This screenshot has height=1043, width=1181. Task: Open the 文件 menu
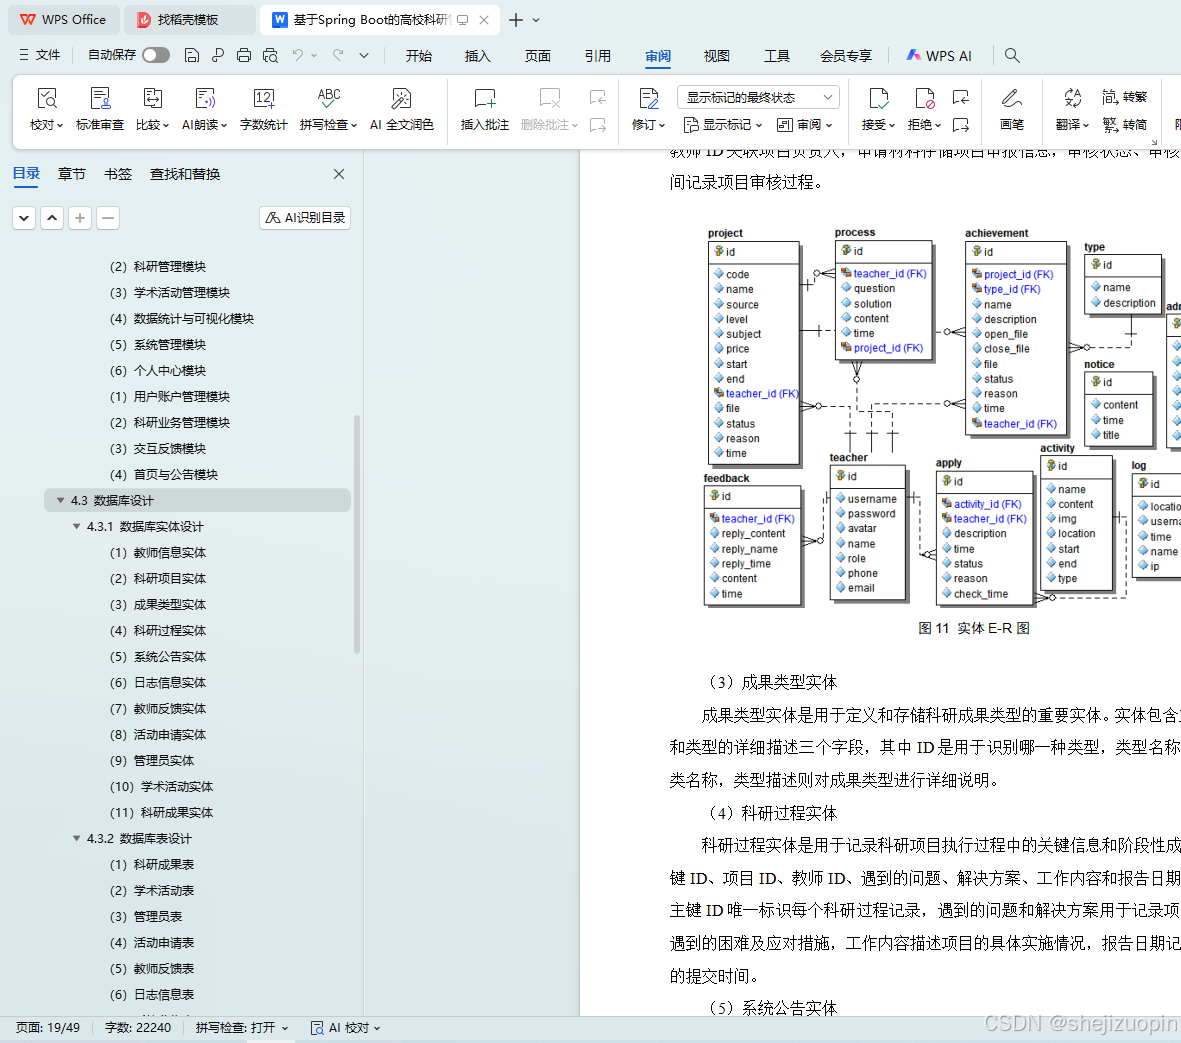(x=39, y=55)
